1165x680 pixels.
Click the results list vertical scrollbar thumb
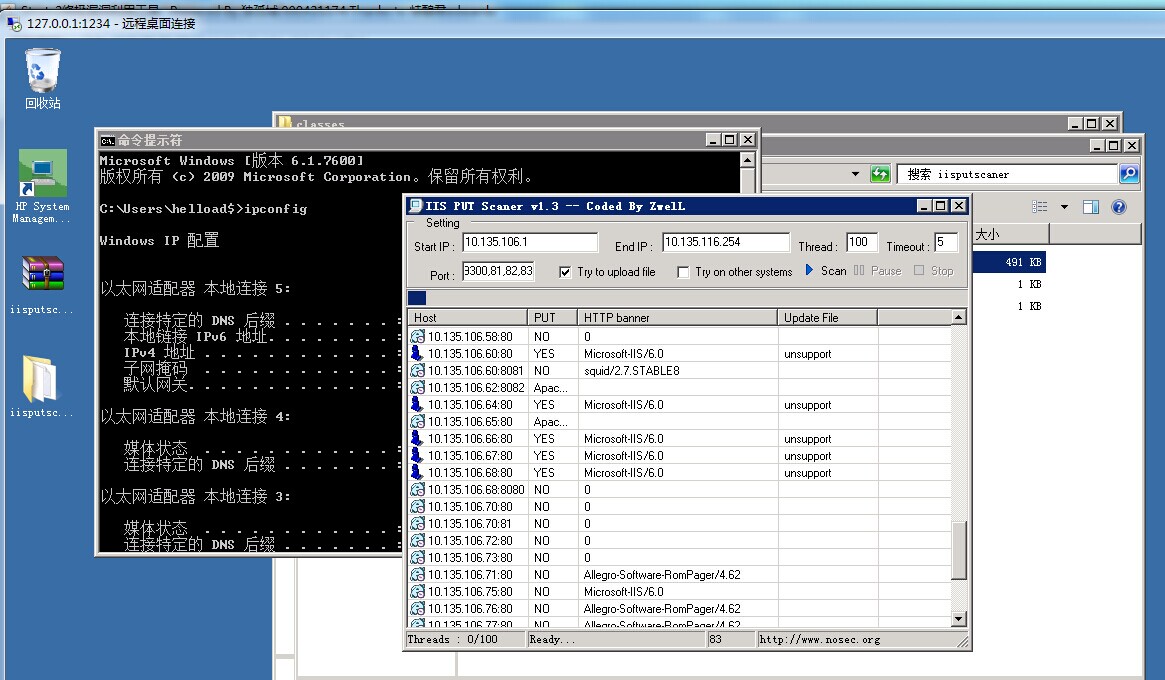pos(958,550)
